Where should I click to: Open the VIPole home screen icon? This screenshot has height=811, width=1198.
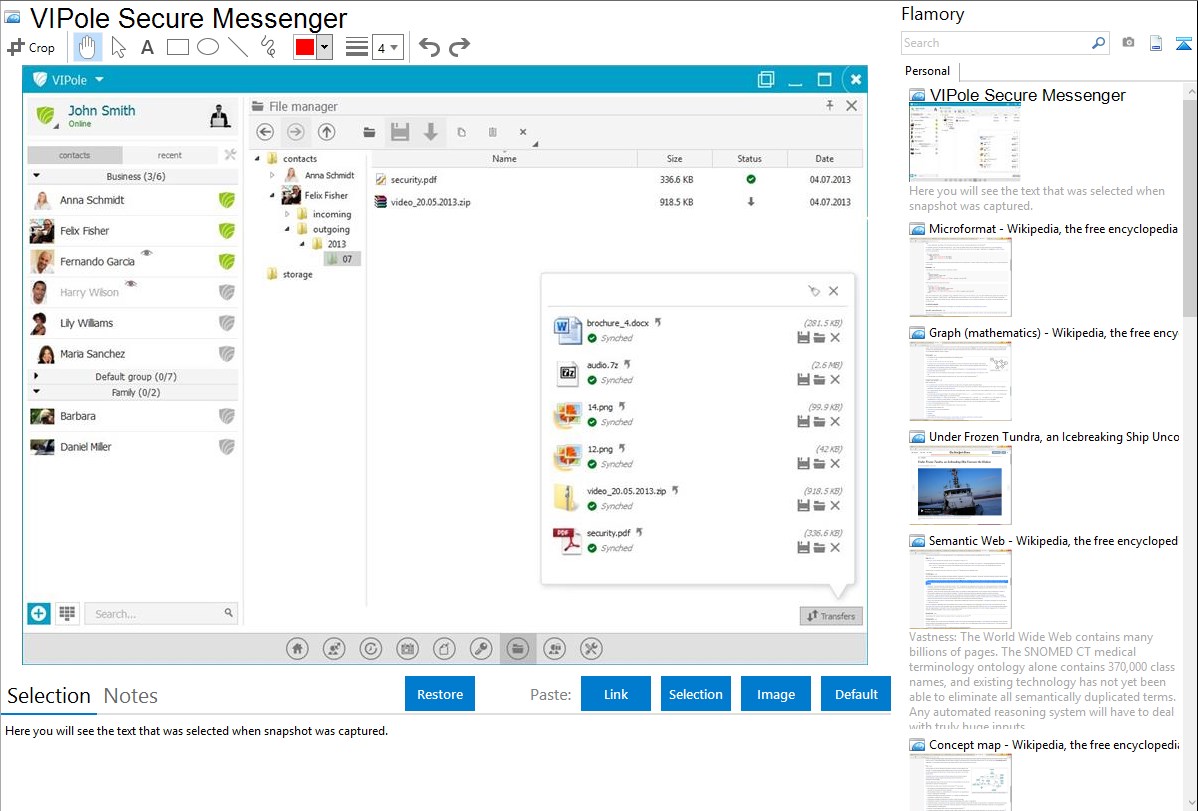297,649
